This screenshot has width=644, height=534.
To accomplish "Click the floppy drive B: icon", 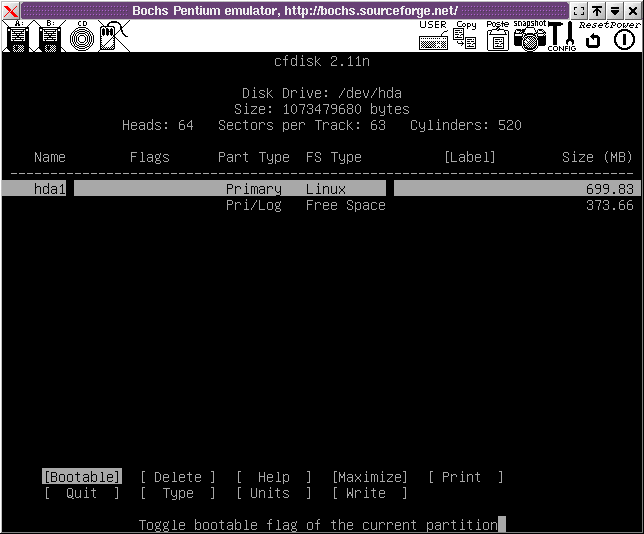I will click(49, 37).
